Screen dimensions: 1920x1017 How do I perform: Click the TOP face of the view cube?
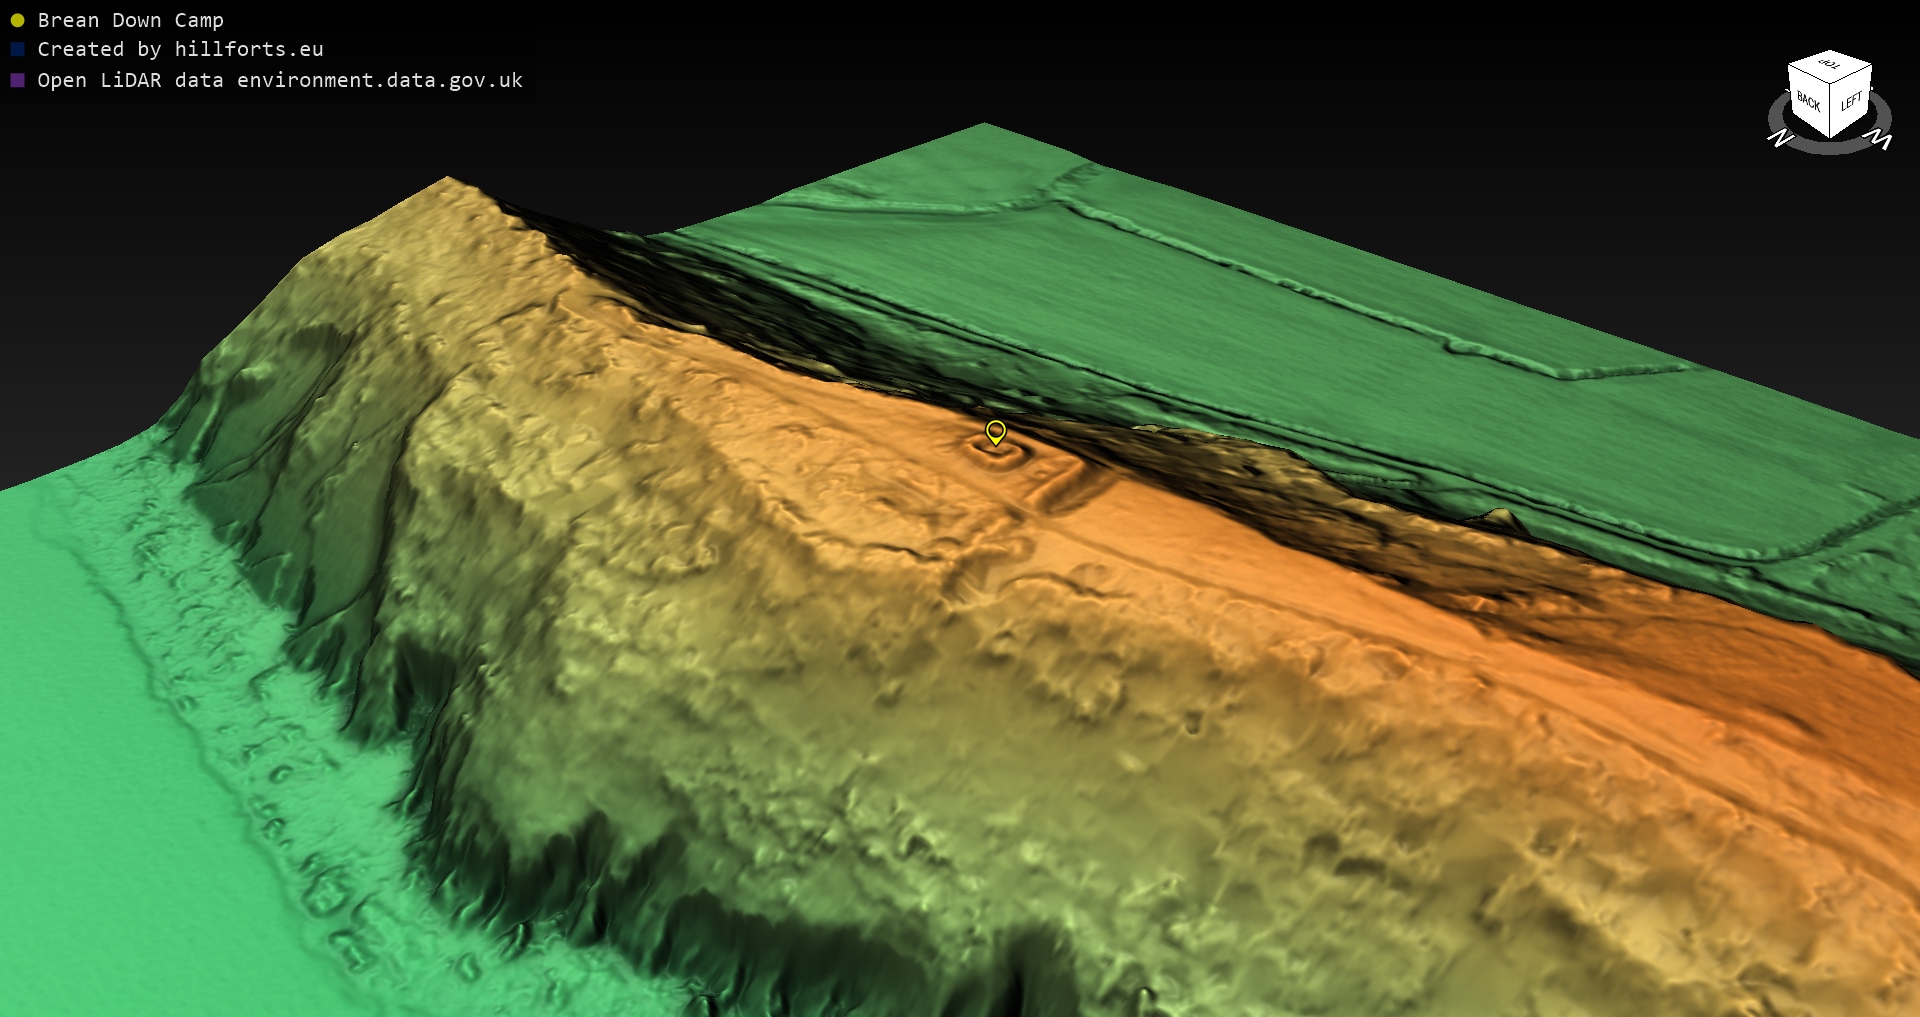pos(1830,66)
